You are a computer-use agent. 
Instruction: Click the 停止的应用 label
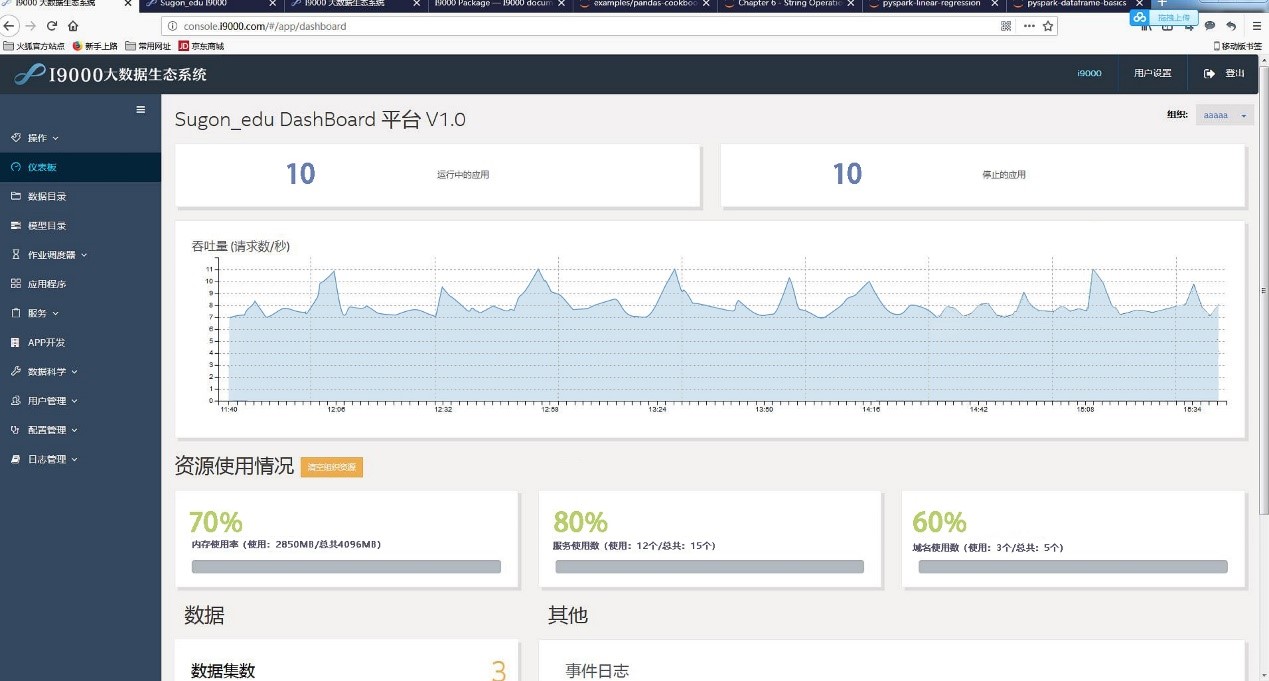click(1004, 175)
